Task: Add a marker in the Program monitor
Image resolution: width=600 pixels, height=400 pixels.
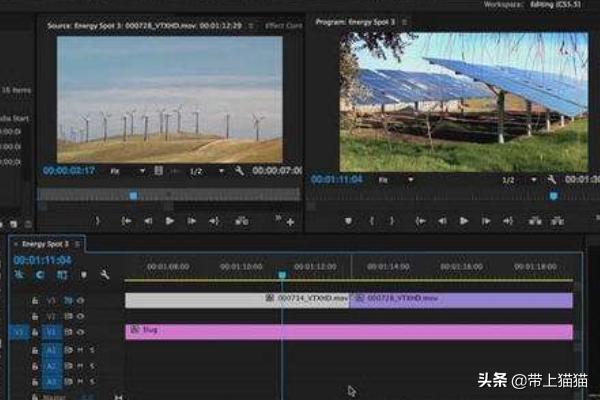Action: point(349,221)
